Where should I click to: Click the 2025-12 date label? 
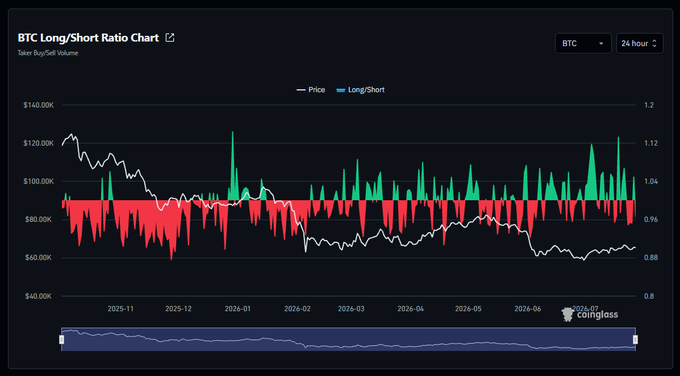[x=178, y=309]
